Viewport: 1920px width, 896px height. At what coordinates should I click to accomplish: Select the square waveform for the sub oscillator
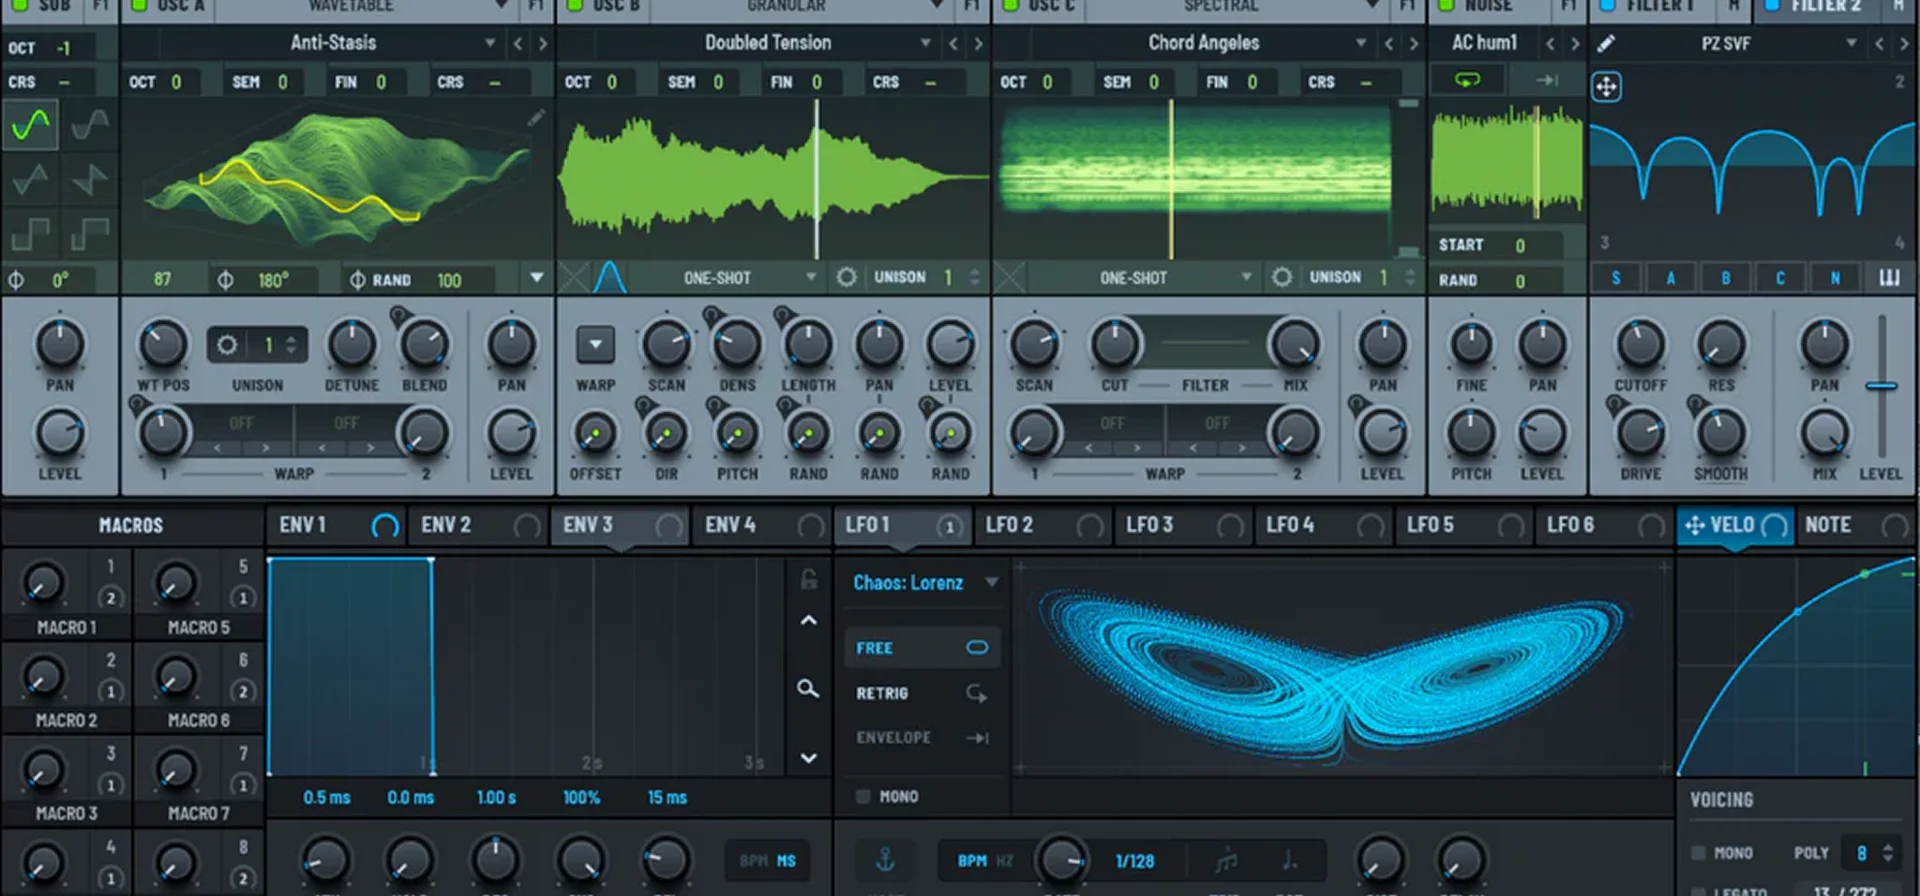point(30,234)
